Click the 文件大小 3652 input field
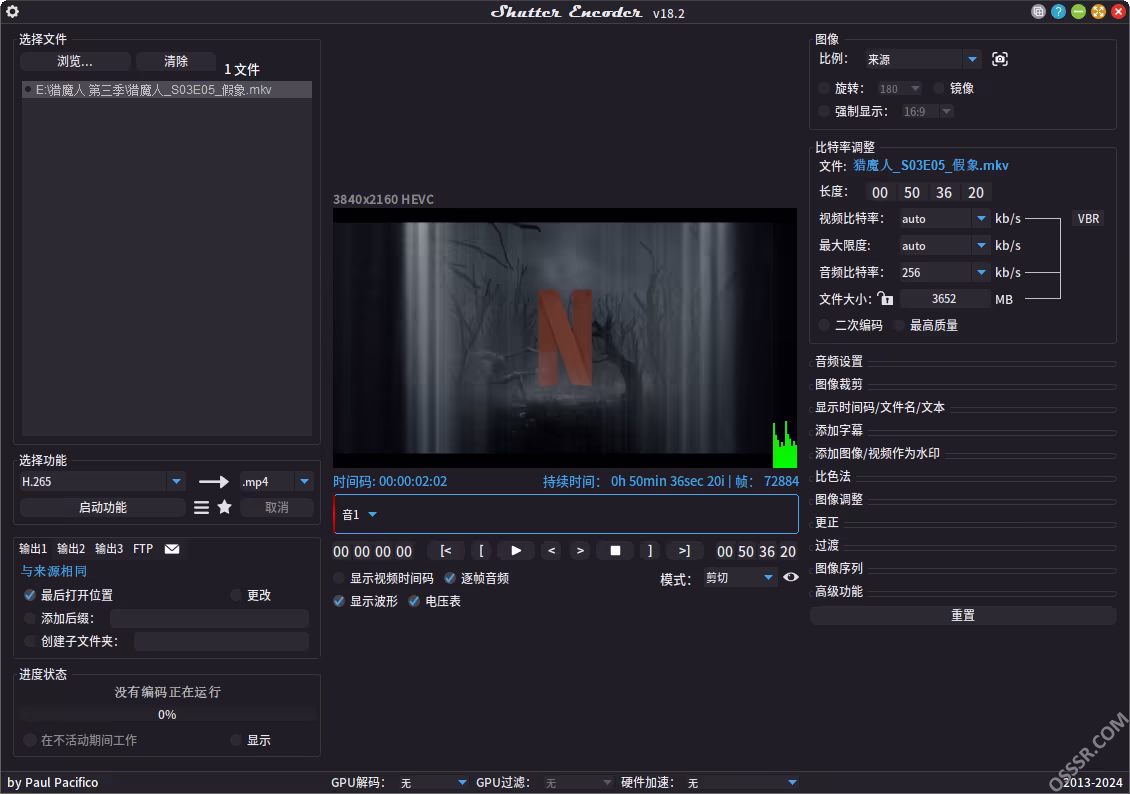This screenshot has height=794, width=1130. [x=944, y=298]
